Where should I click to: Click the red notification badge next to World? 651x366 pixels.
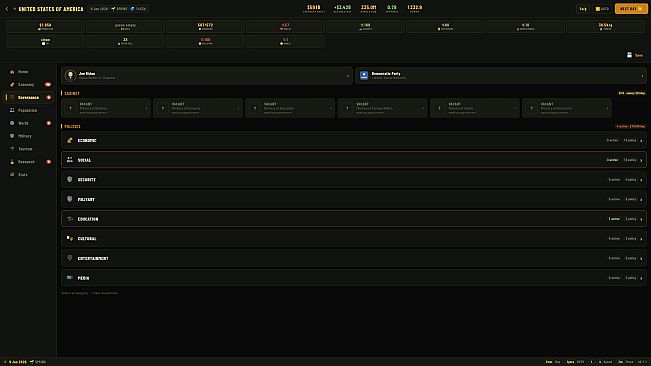(x=49, y=123)
